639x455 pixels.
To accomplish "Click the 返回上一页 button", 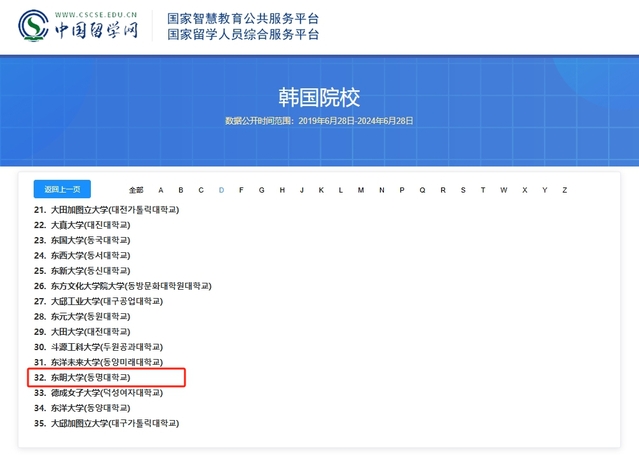I will pyautogui.click(x=62, y=189).
